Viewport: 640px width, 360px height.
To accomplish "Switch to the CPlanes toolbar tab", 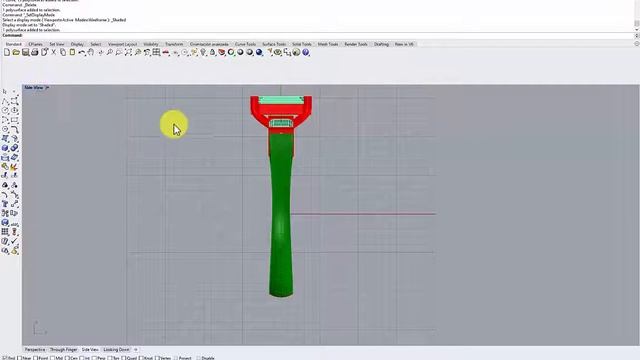I will point(36,44).
